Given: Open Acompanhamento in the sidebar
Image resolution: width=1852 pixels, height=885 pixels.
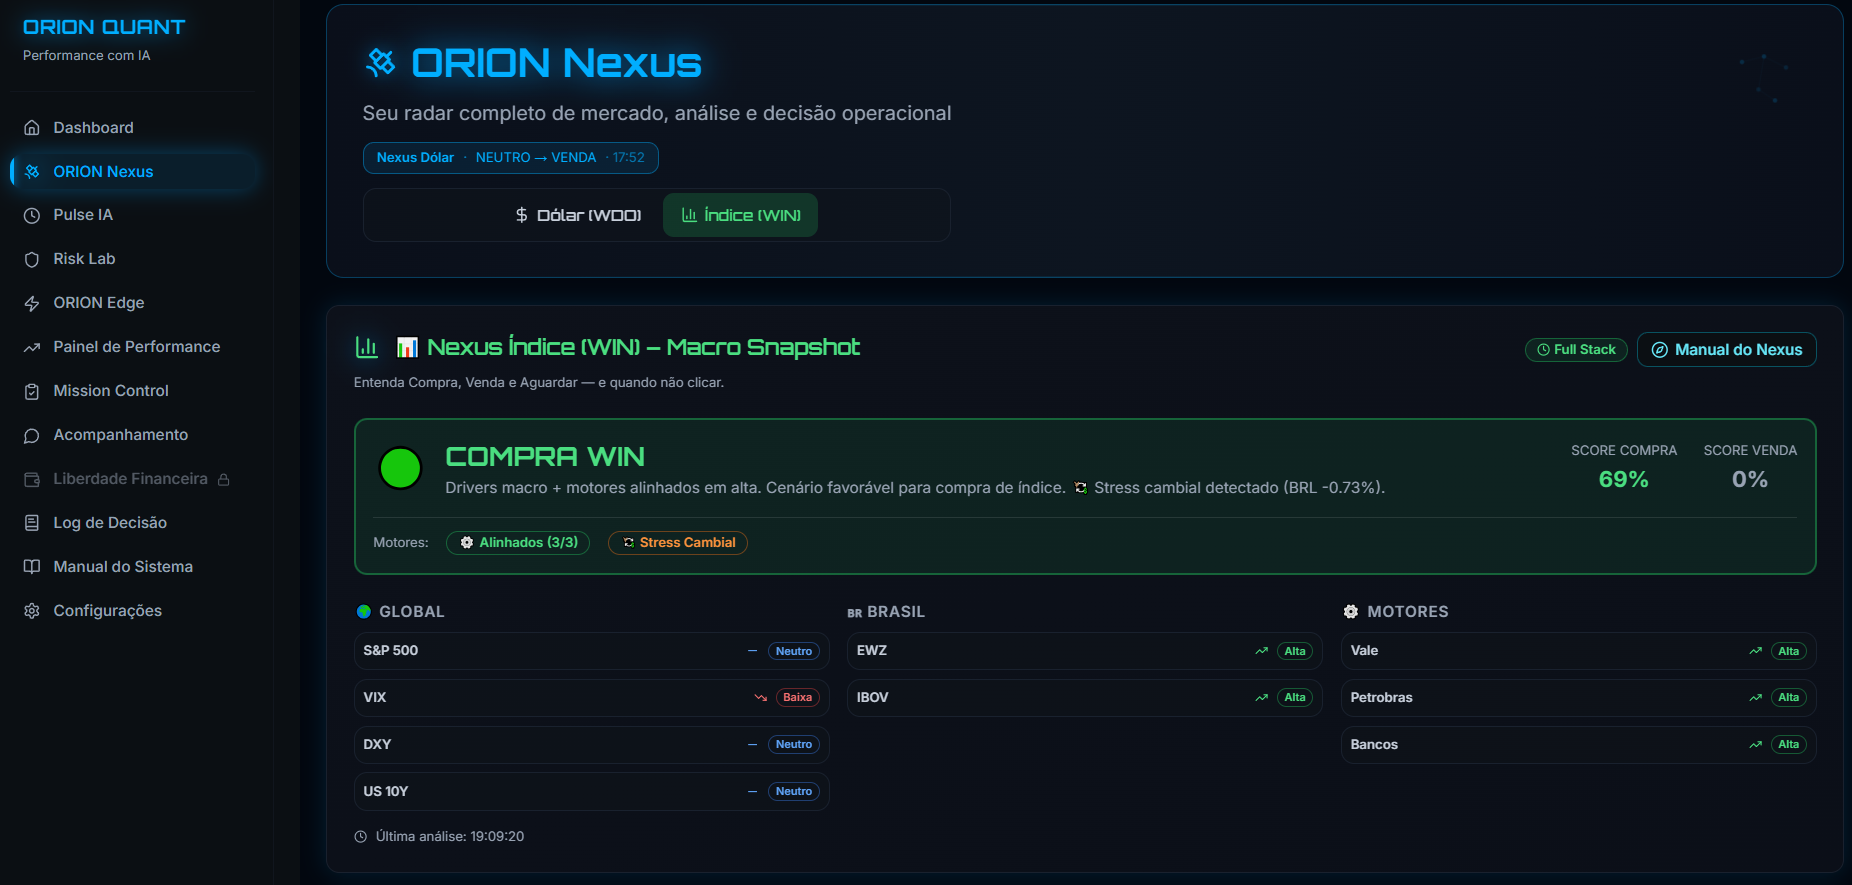Looking at the screenshot, I should point(134,435).
